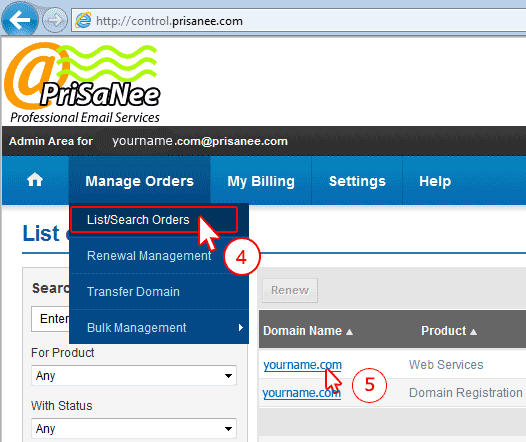Click the Web Services product cell
Screen dimensions: 526x442
(x=446, y=365)
